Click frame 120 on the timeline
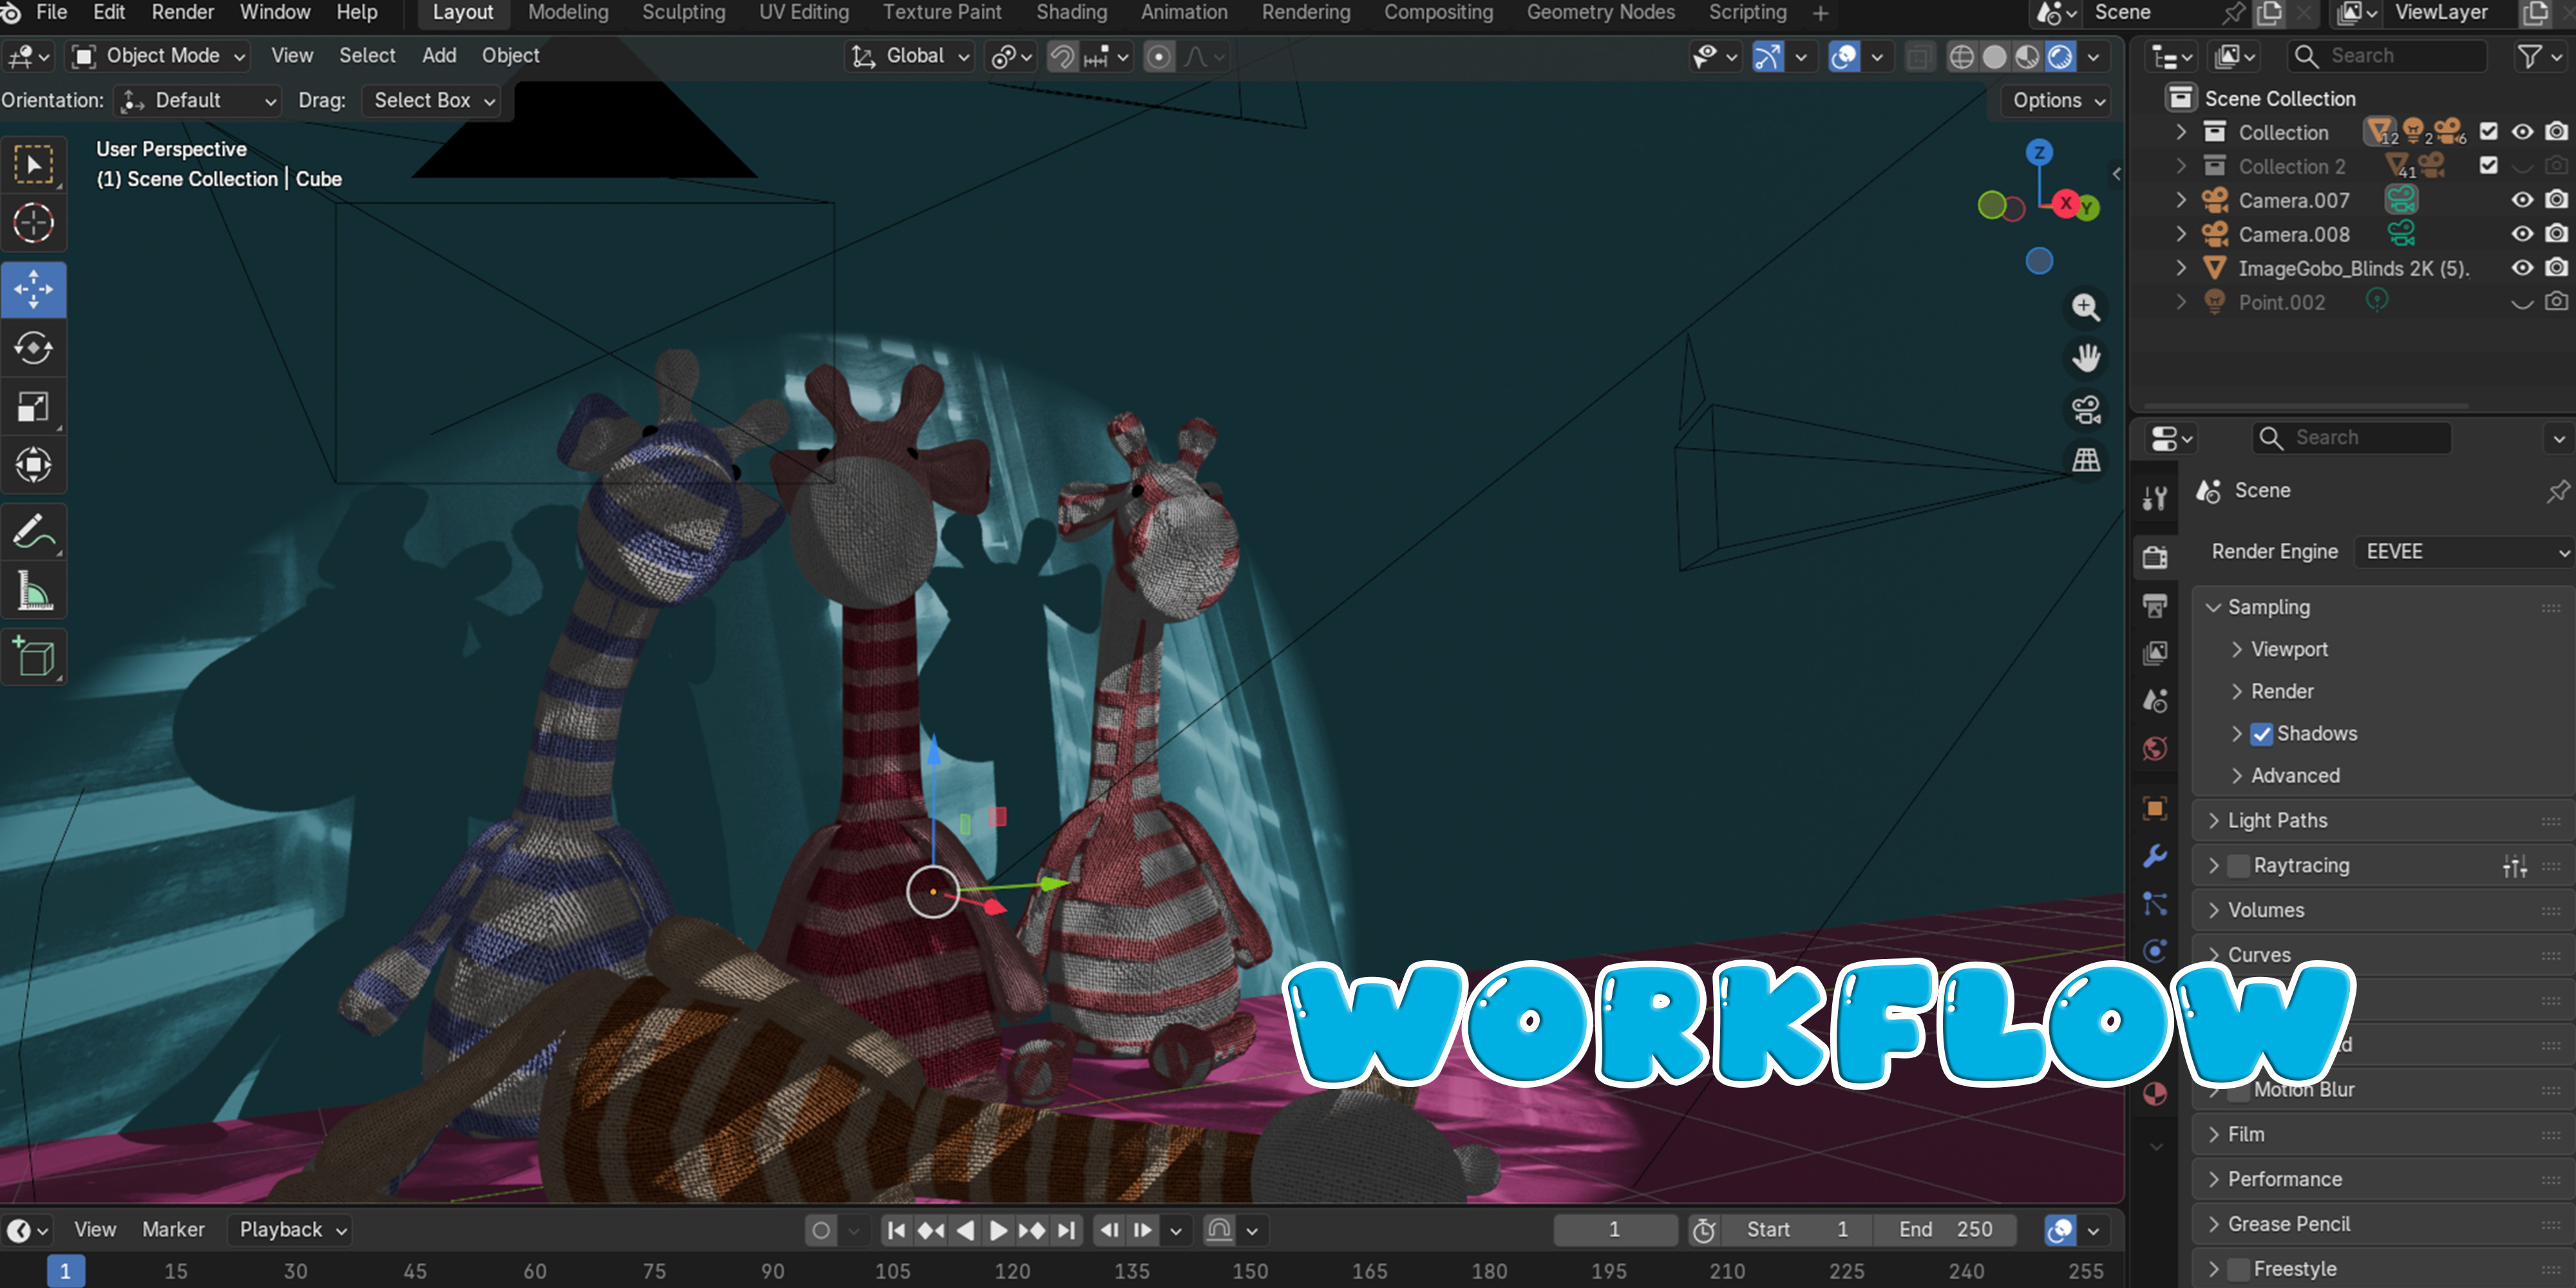Viewport: 2576px width, 1288px height. click(x=1012, y=1271)
